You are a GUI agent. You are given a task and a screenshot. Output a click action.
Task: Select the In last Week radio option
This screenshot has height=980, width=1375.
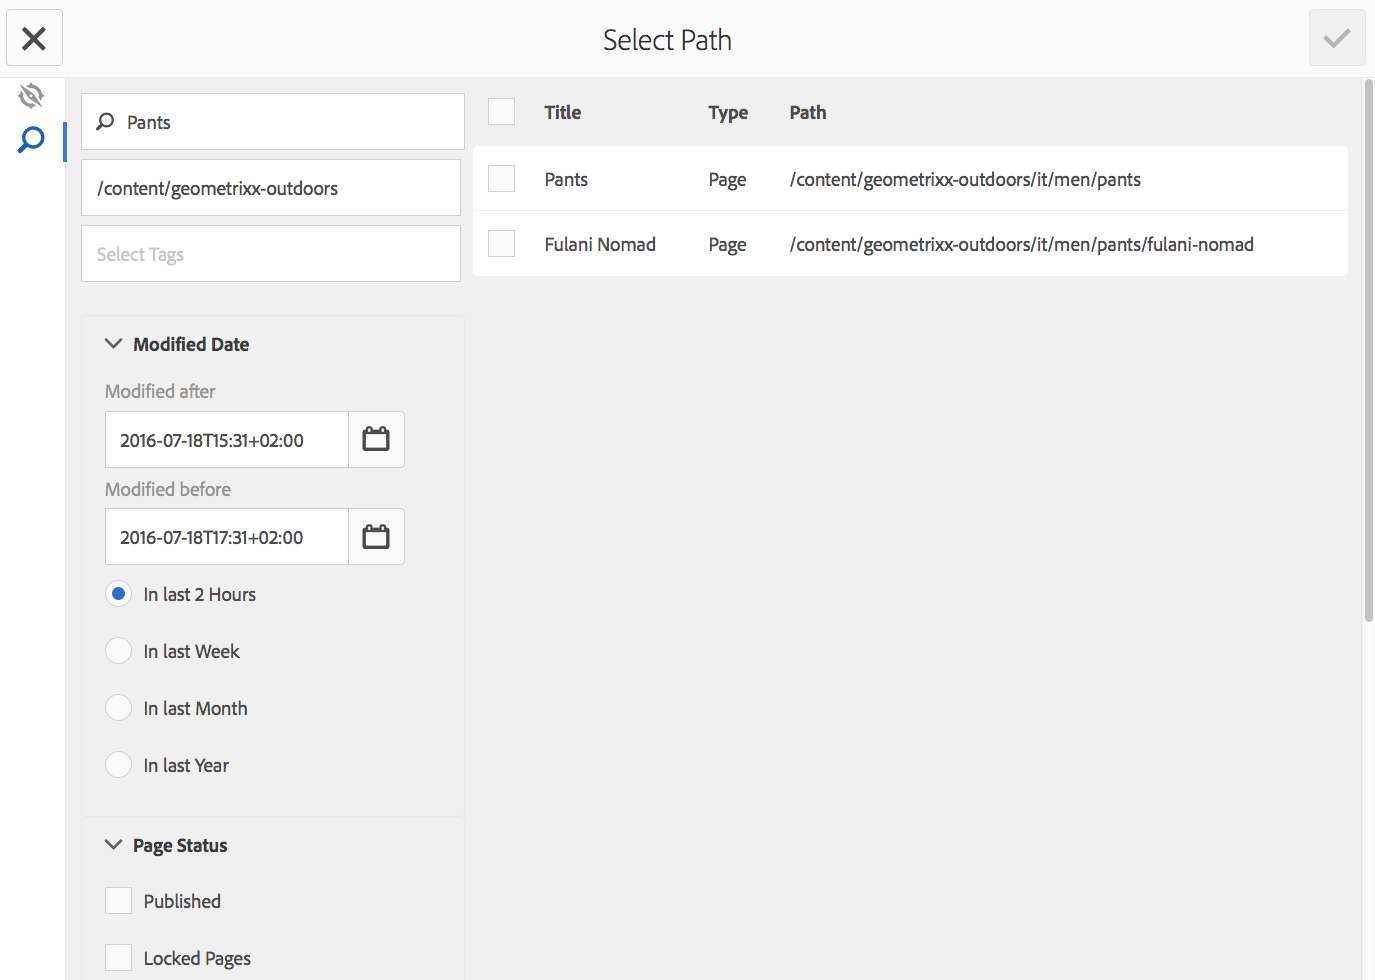click(119, 651)
